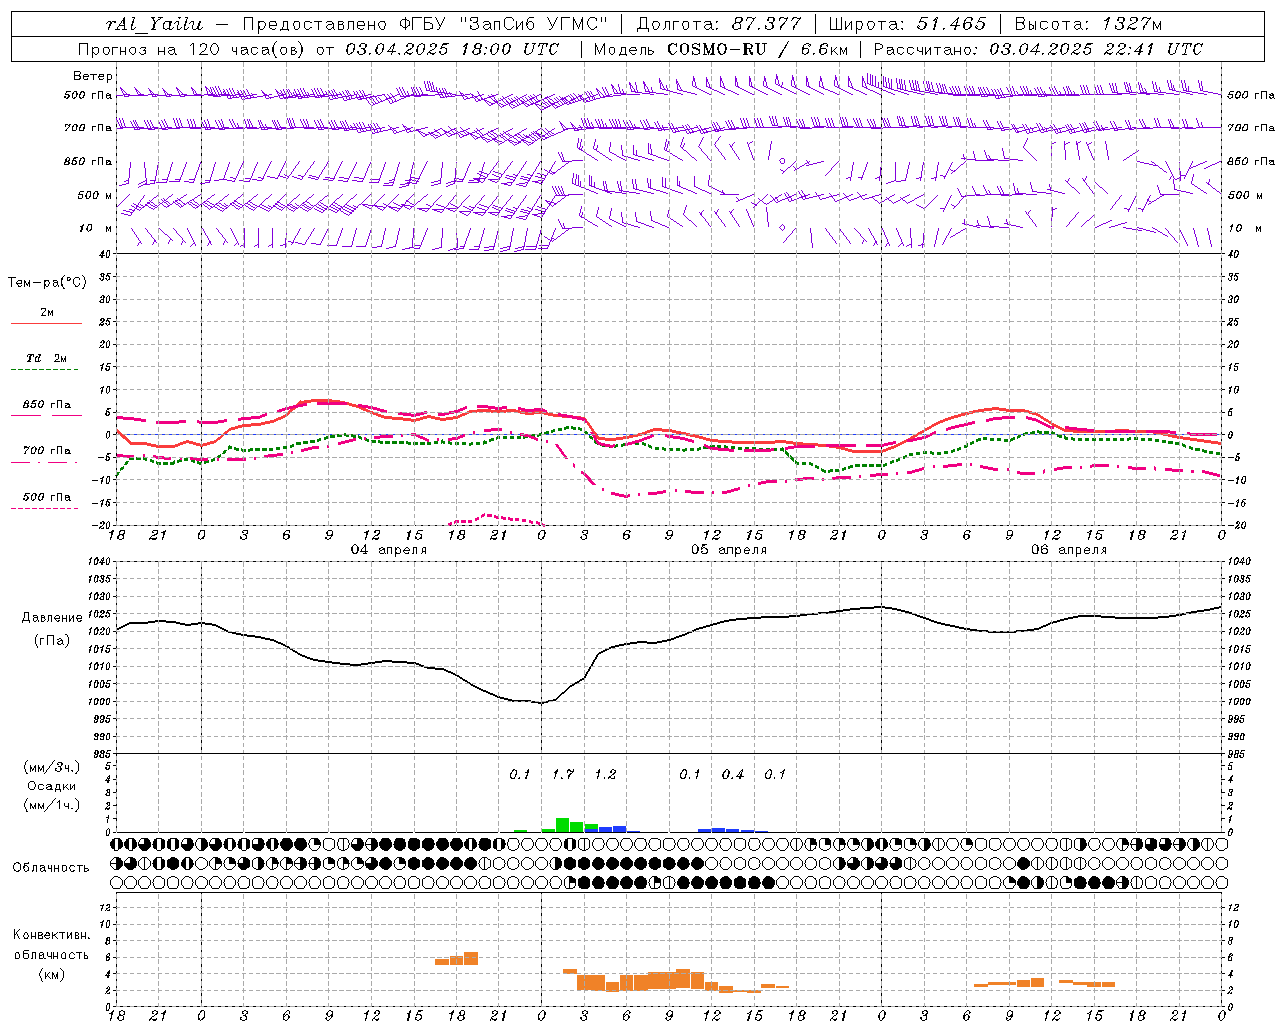Click the Тем-ра(°C) axis label
The height and width of the screenshot is (1024, 1280).
(x=47, y=283)
